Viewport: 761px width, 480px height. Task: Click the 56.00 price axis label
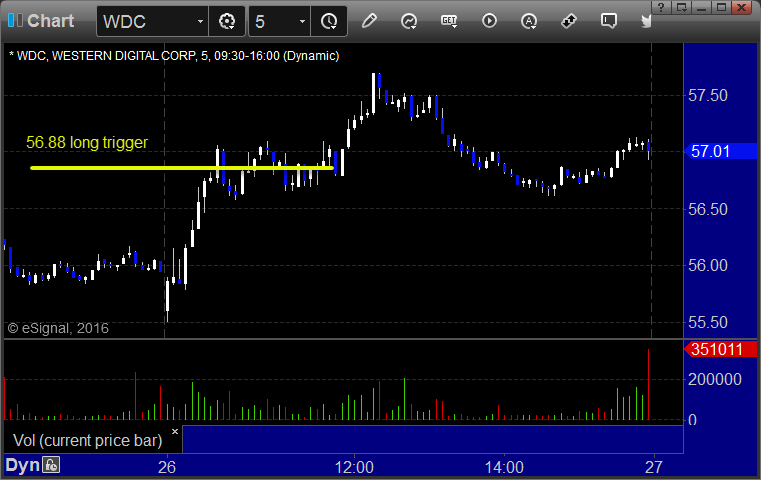[x=708, y=265]
